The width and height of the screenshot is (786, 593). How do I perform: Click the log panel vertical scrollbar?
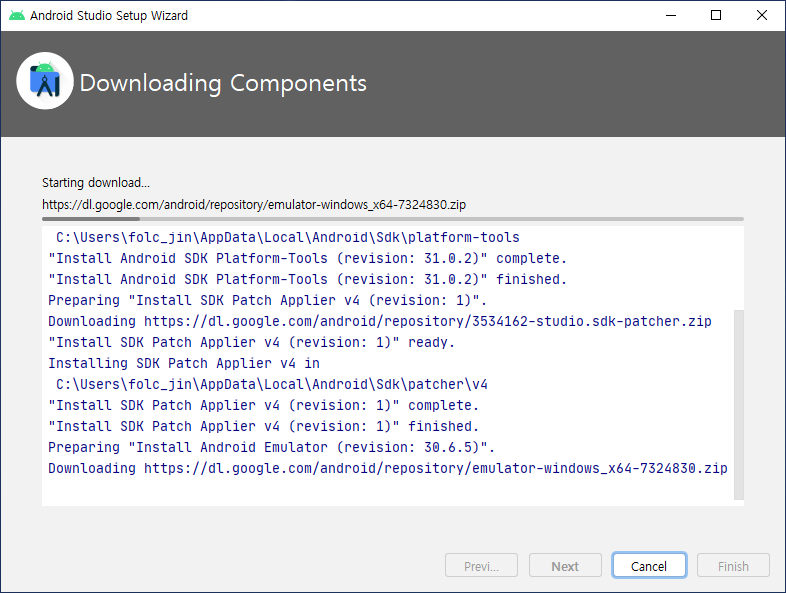pos(738,405)
